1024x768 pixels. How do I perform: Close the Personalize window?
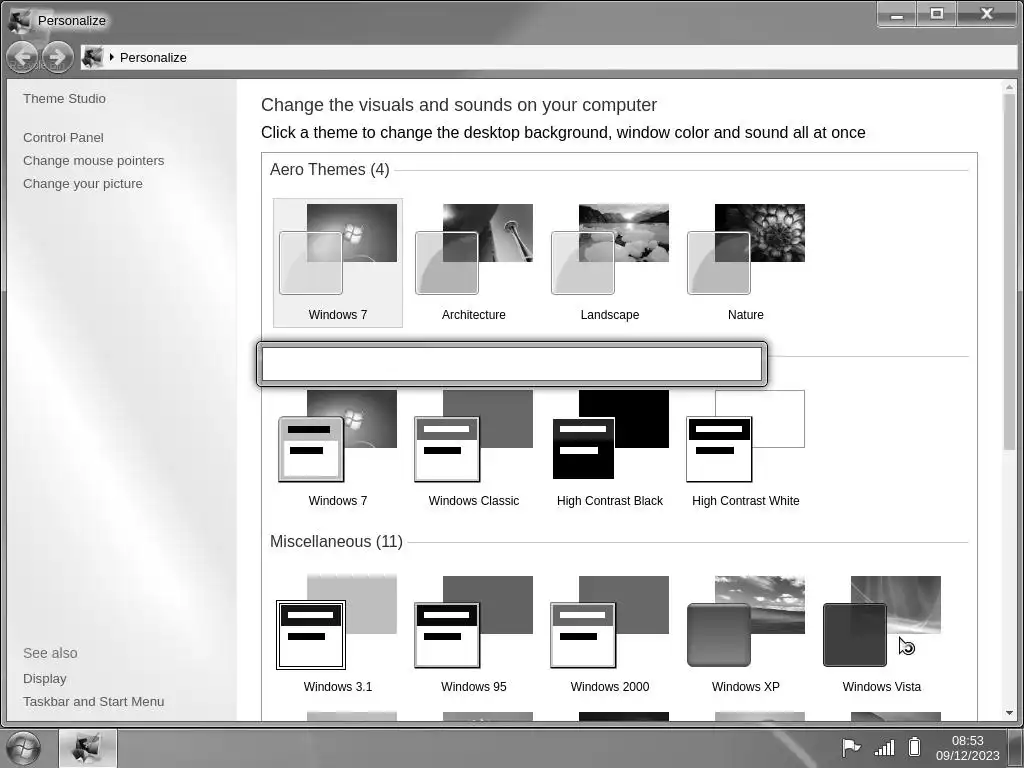coord(986,14)
